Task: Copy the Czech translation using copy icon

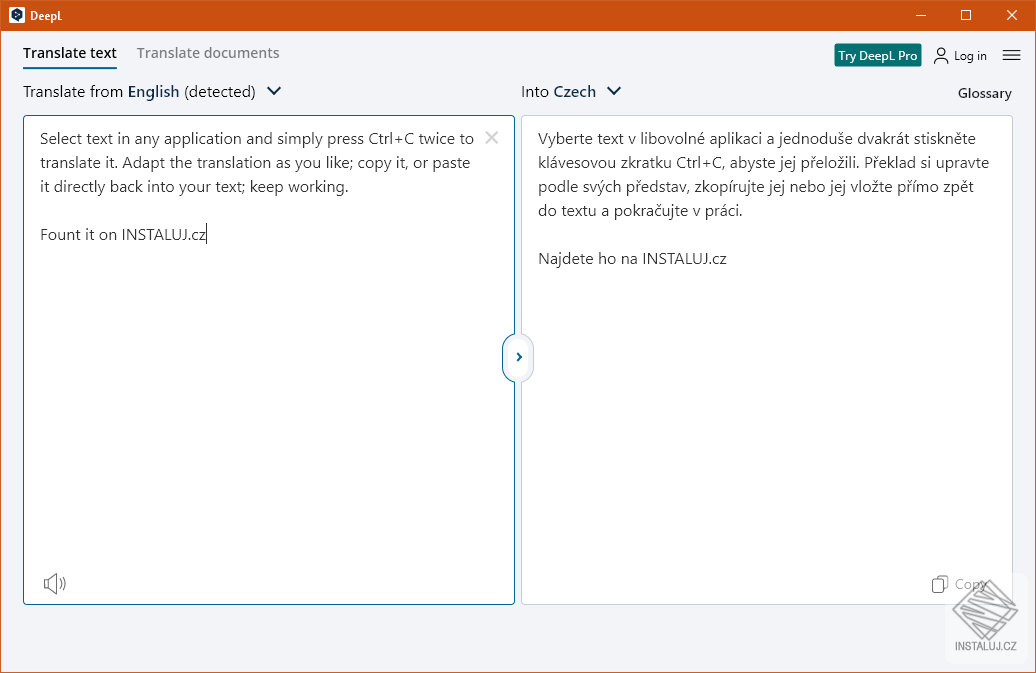Action: (x=941, y=583)
